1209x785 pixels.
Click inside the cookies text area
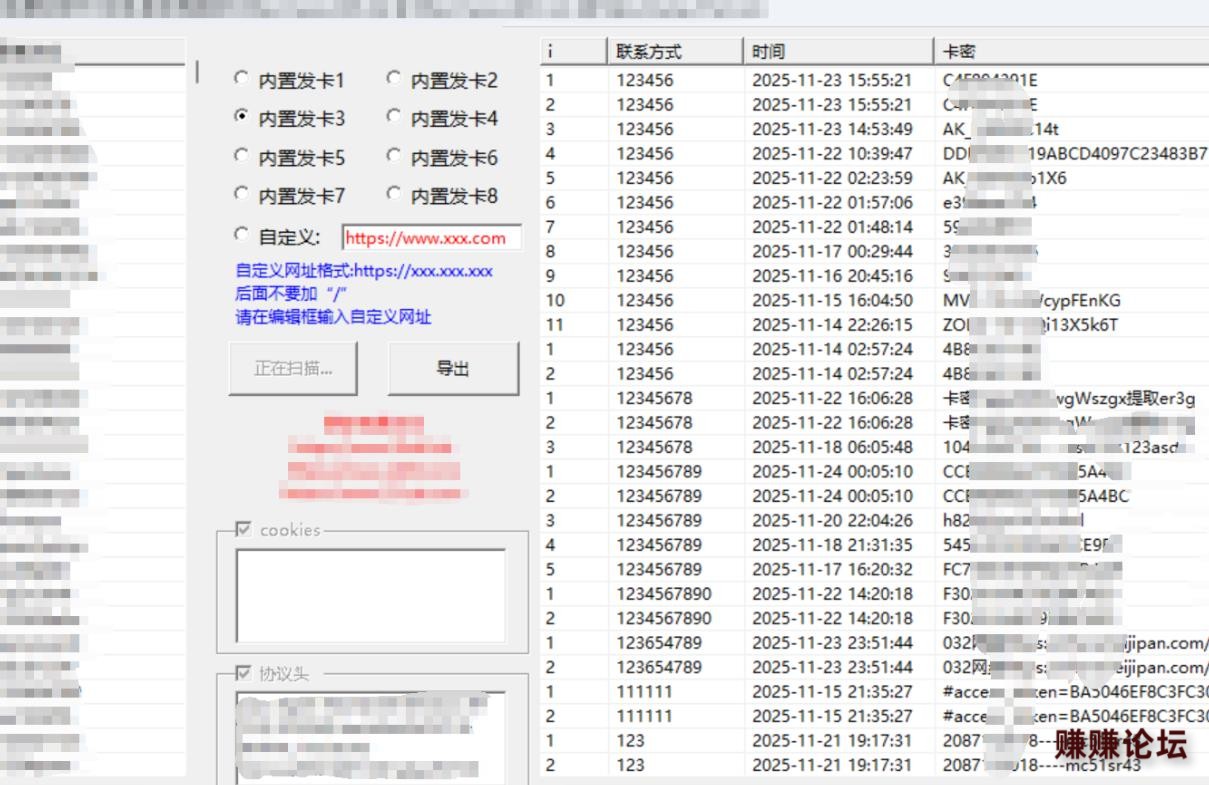[x=370, y=595]
